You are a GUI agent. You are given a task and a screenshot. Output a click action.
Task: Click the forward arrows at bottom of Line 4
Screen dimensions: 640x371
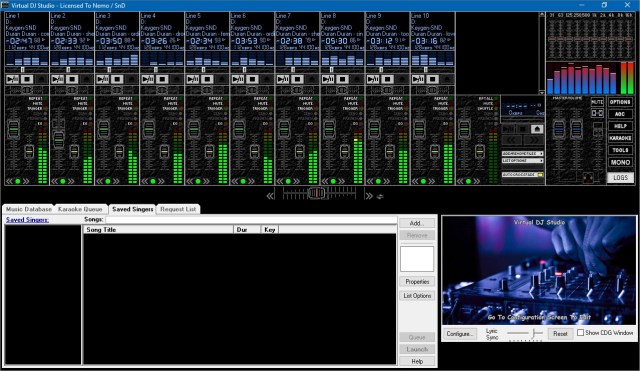coord(161,181)
